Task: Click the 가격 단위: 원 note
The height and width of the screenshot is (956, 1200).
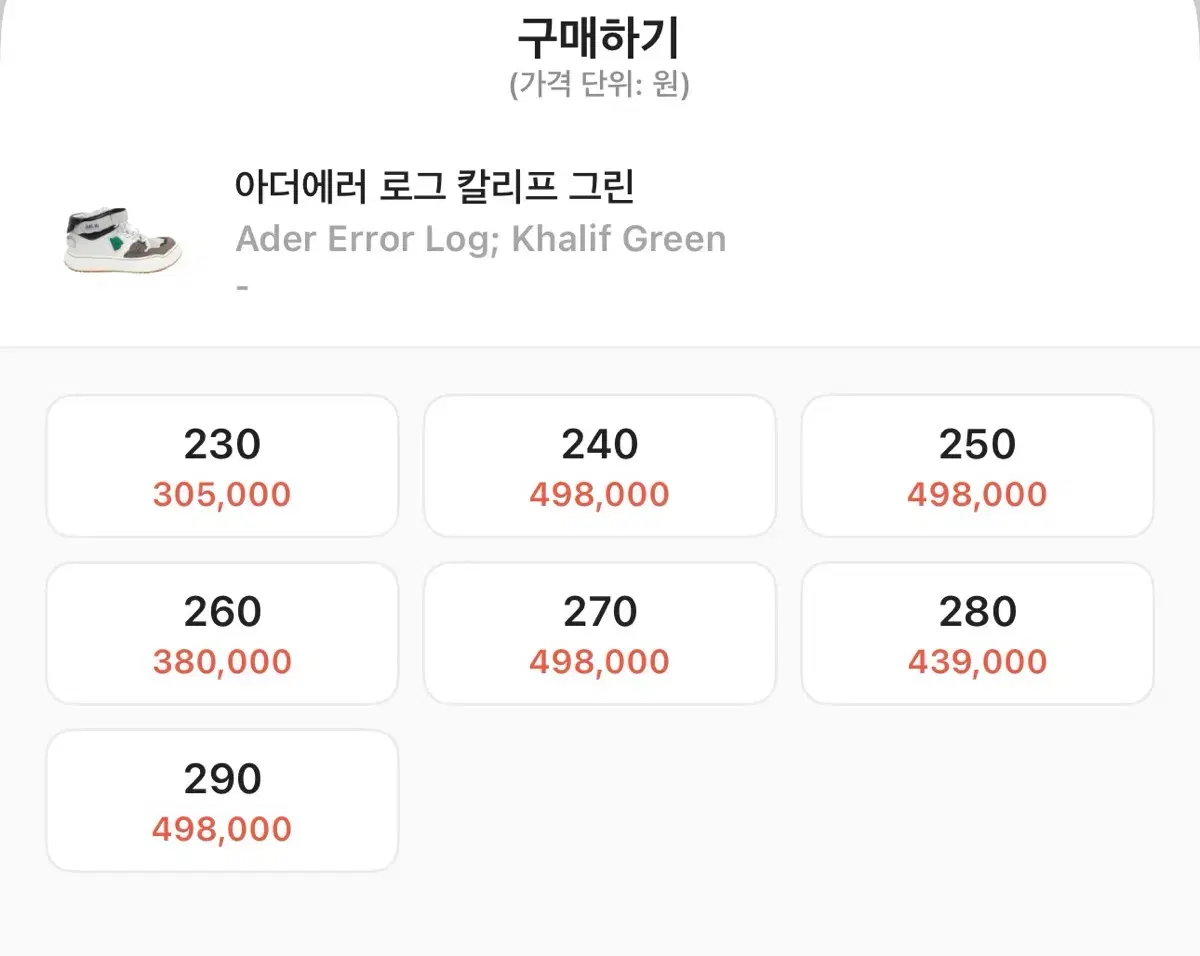Action: tap(599, 86)
